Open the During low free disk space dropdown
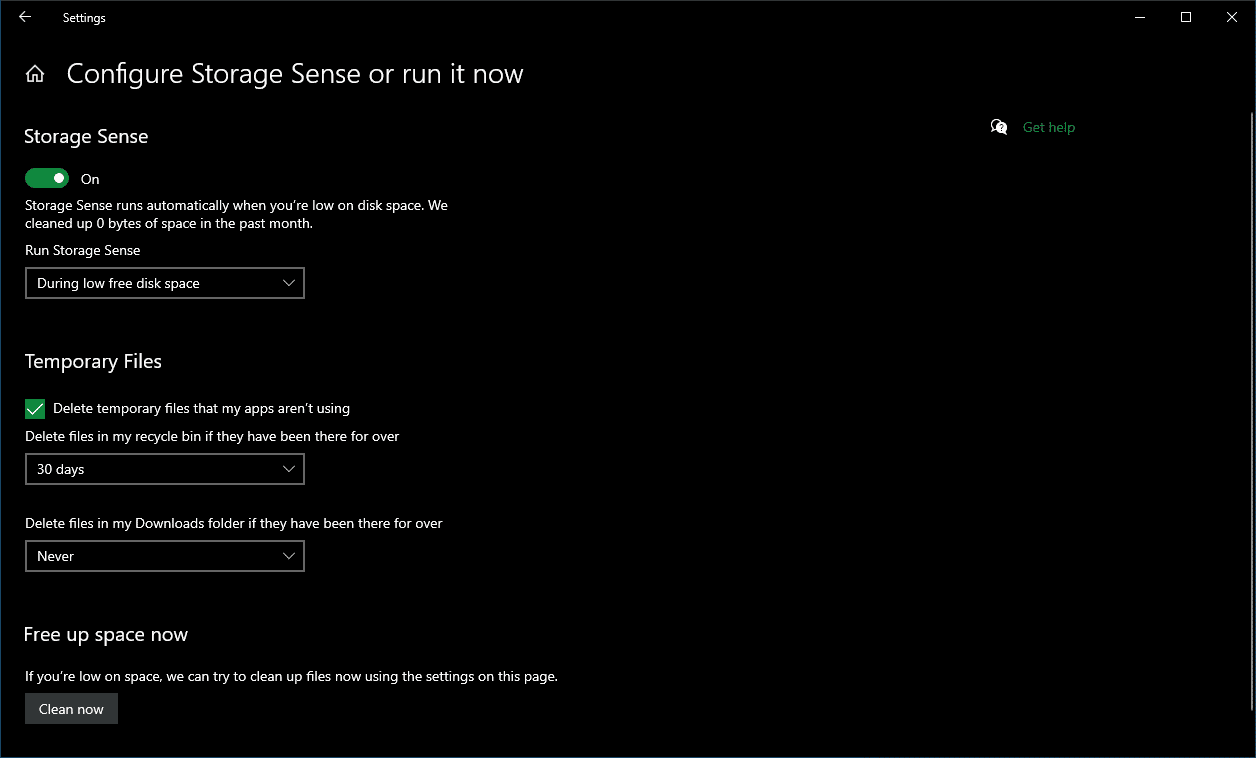The height and width of the screenshot is (758, 1256). click(165, 283)
